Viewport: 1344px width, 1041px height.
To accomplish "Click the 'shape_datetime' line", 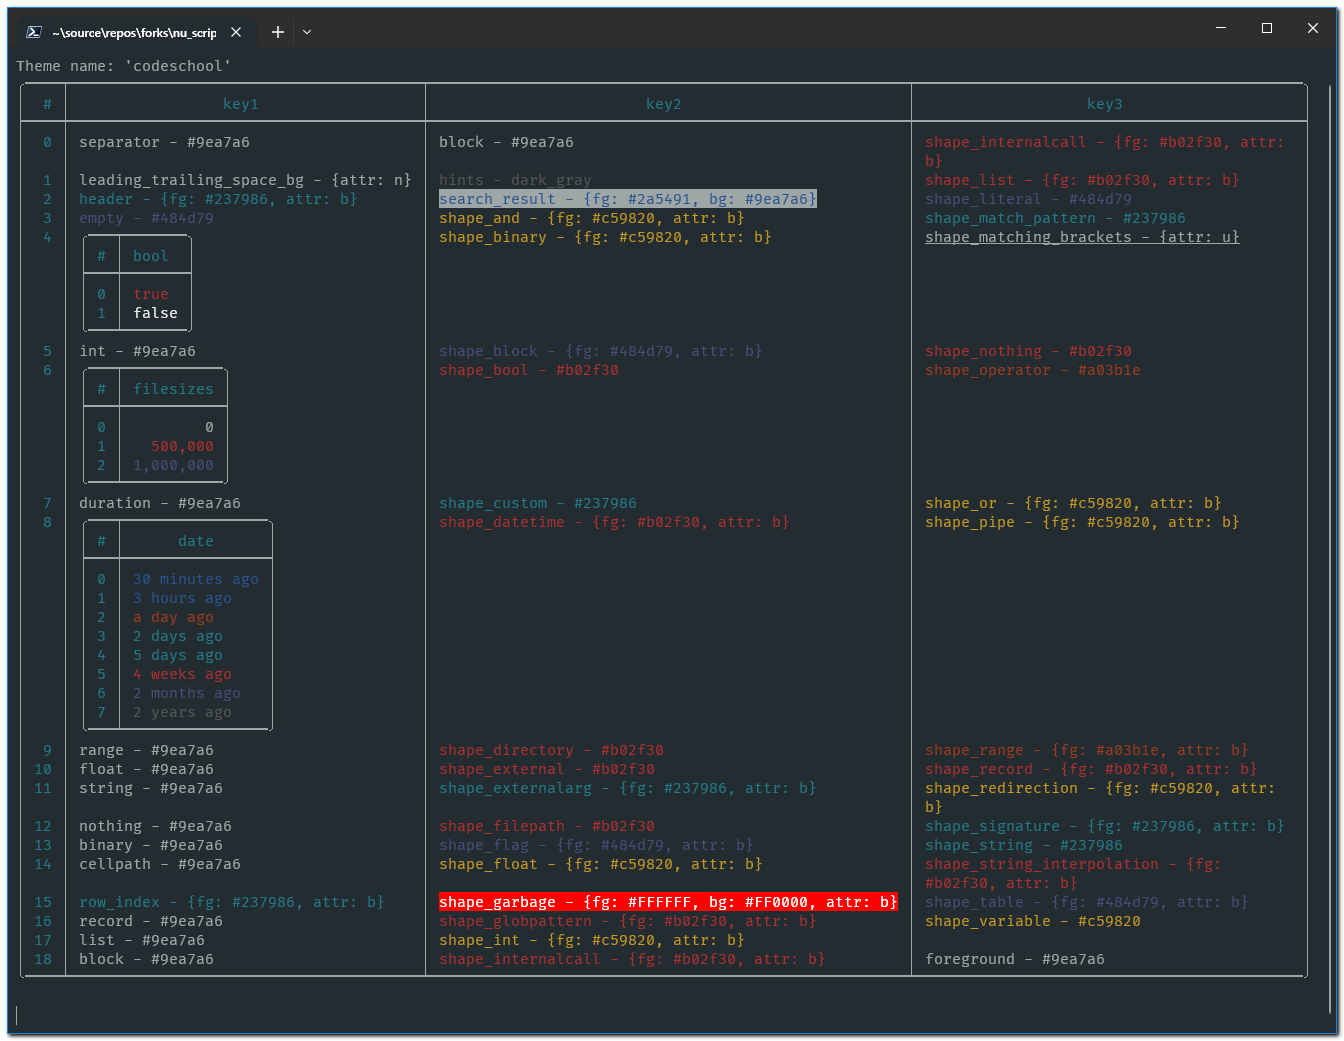I will pyautogui.click(x=615, y=522).
